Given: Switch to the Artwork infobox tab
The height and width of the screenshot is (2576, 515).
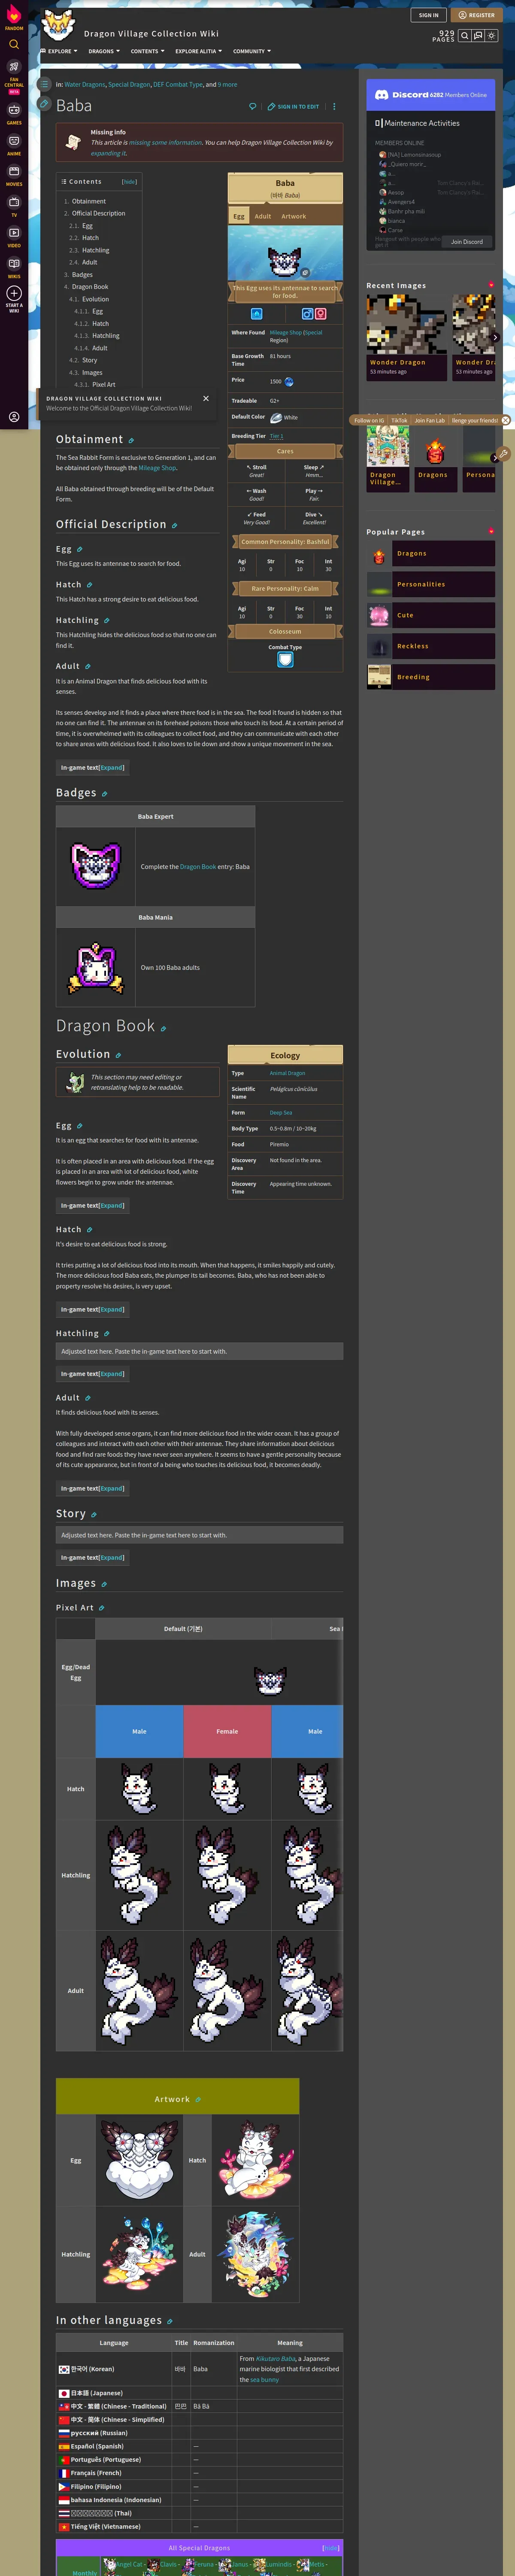Looking at the screenshot, I should click(x=294, y=216).
